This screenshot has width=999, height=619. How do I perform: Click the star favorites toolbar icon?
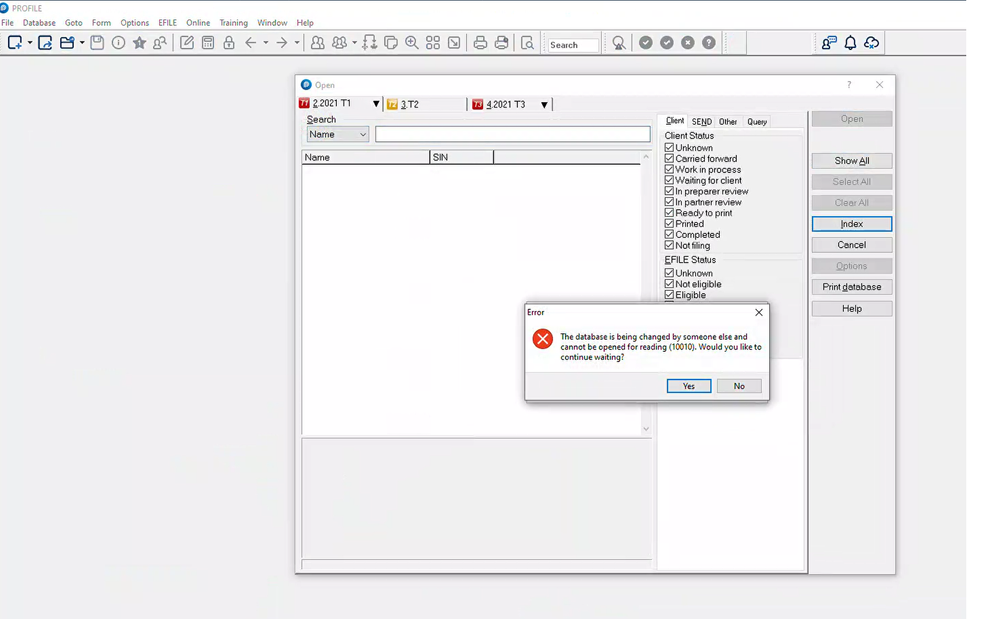(x=140, y=43)
